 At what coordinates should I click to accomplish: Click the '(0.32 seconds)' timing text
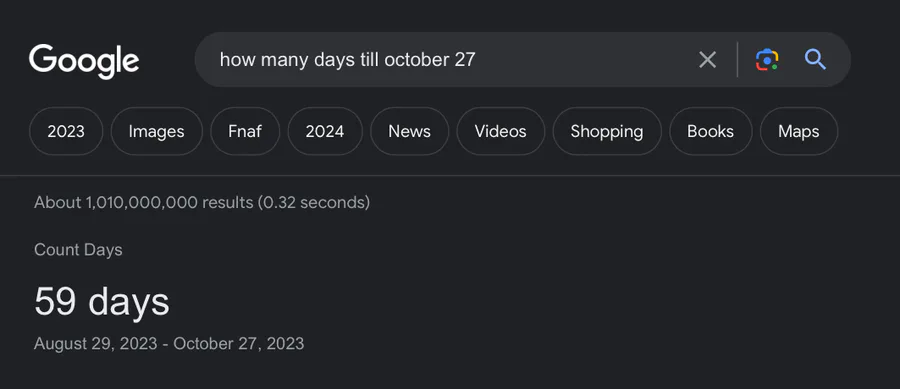coord(313,203)
